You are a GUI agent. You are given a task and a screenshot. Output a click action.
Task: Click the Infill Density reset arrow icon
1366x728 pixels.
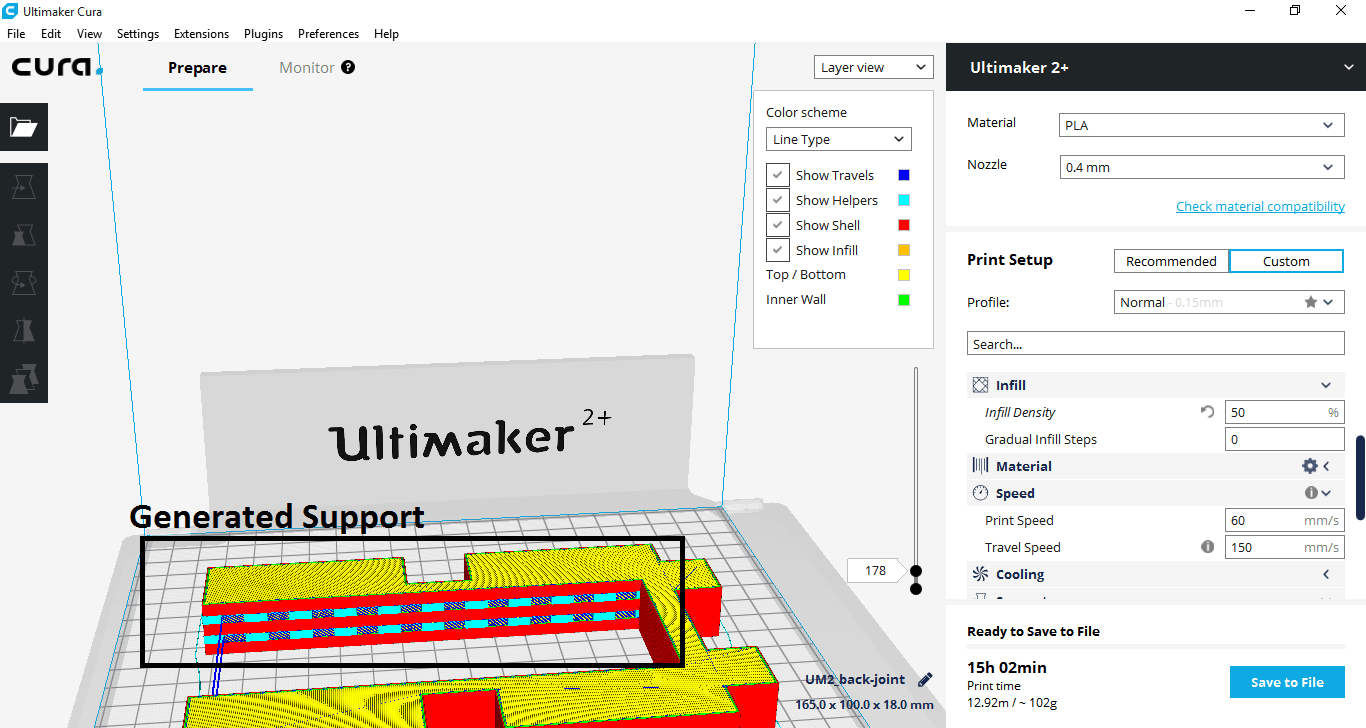click(x=1207, y=412)
